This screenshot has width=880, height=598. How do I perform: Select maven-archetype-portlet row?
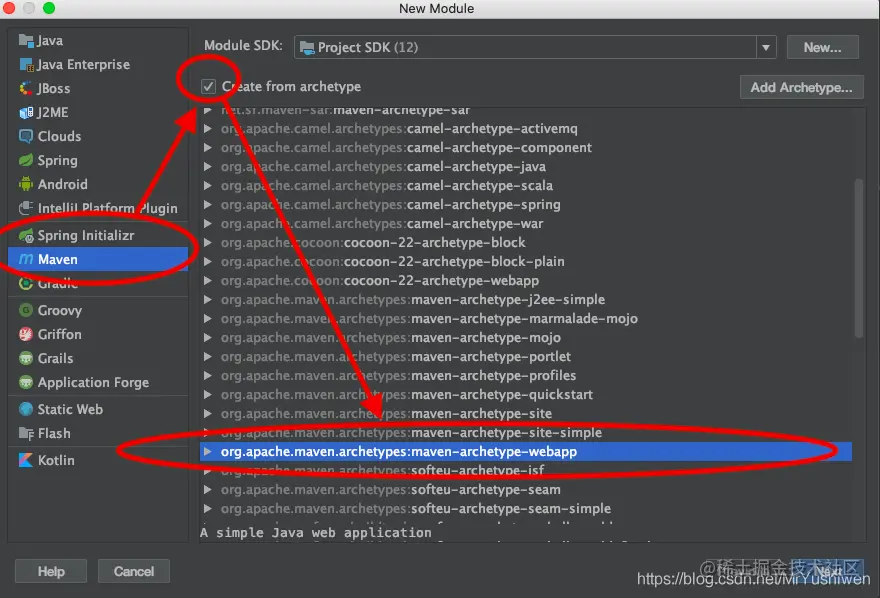tap(526, 357)
